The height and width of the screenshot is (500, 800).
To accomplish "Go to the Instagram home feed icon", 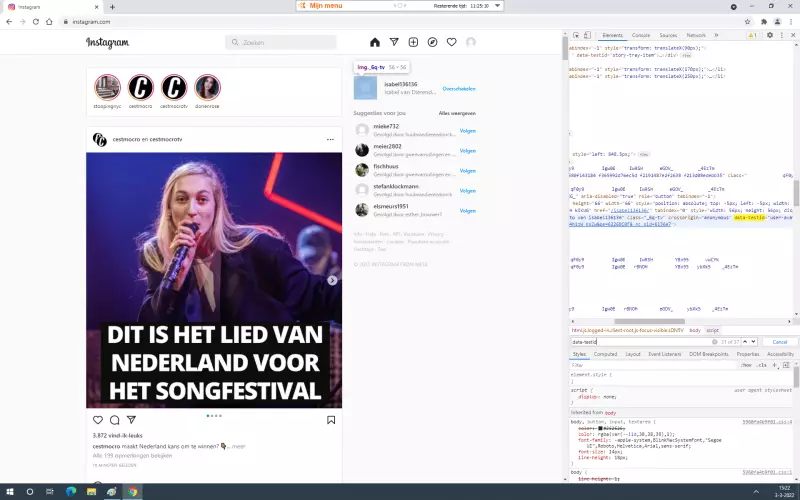I will click(375, 42).
